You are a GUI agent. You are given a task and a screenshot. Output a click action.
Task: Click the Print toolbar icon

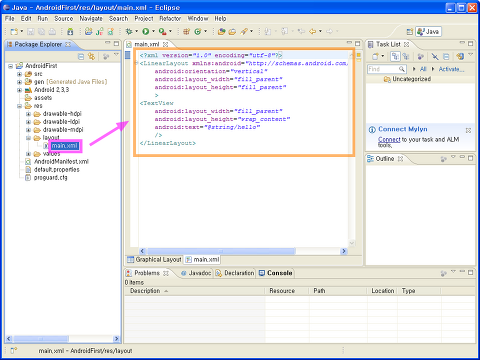pos(52,31)
